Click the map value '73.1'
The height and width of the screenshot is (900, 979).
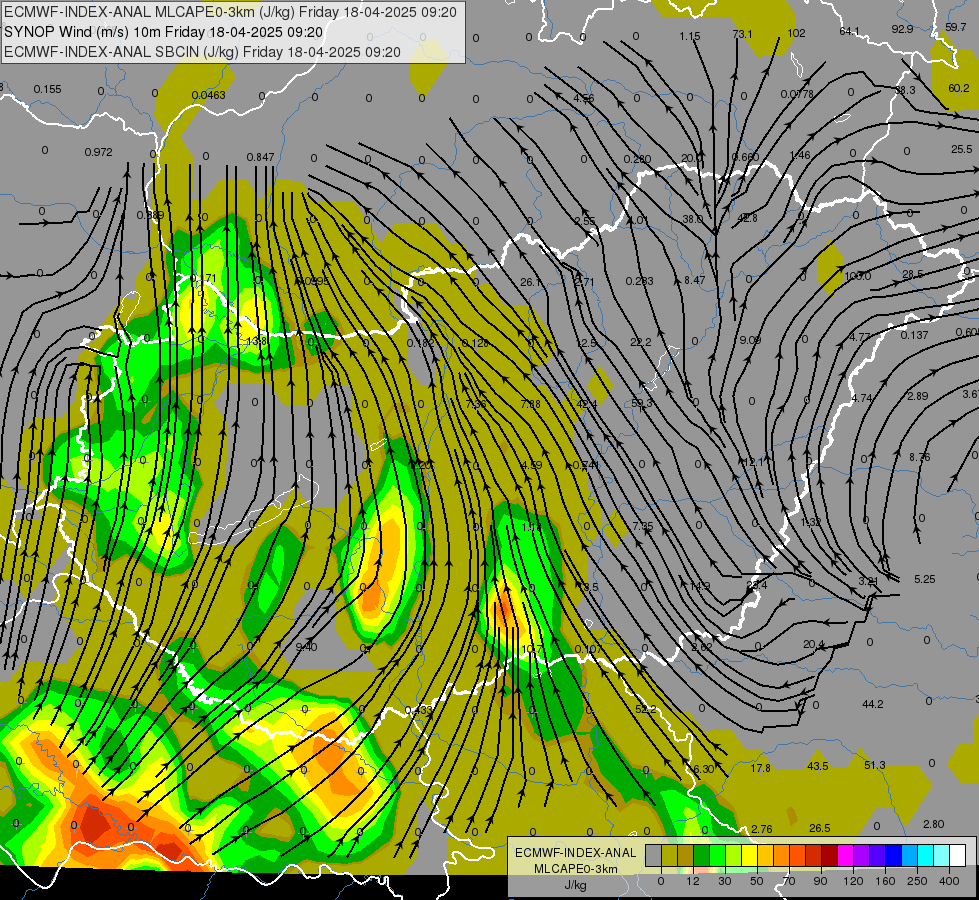tap(742, 34)
